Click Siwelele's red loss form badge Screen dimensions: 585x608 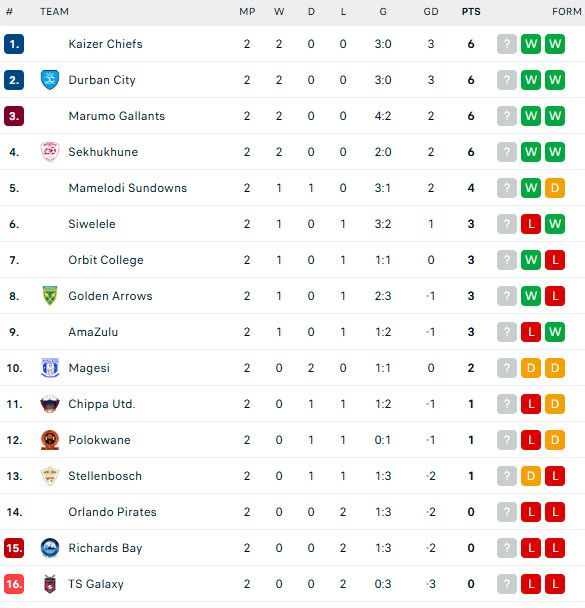point(531,224)
